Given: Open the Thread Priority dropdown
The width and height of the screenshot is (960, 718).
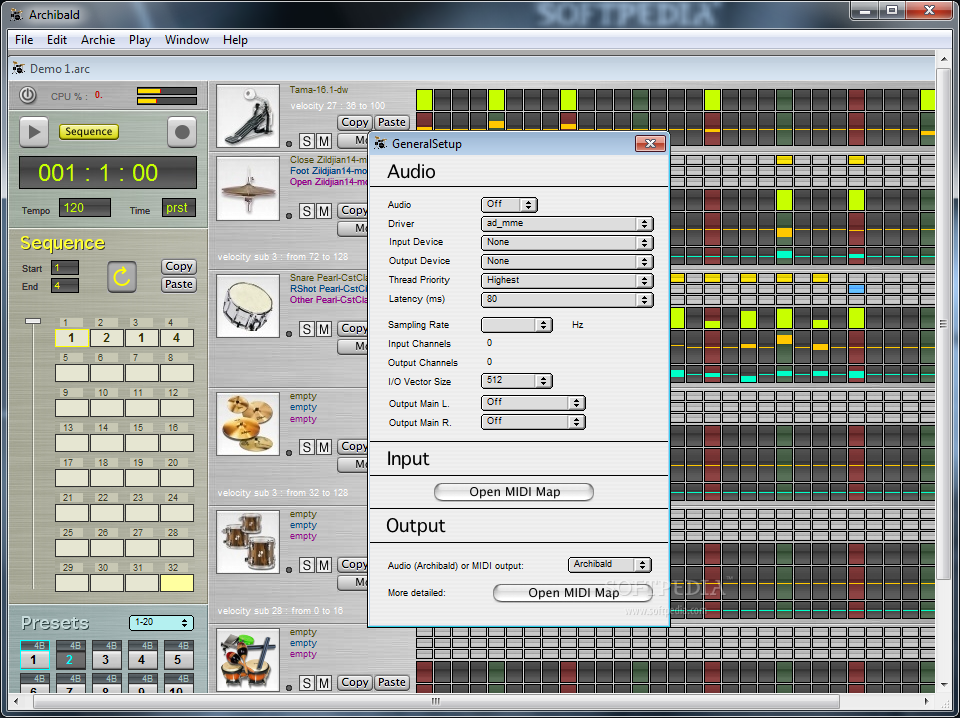Looking at the screenshot, I should 567,280.
